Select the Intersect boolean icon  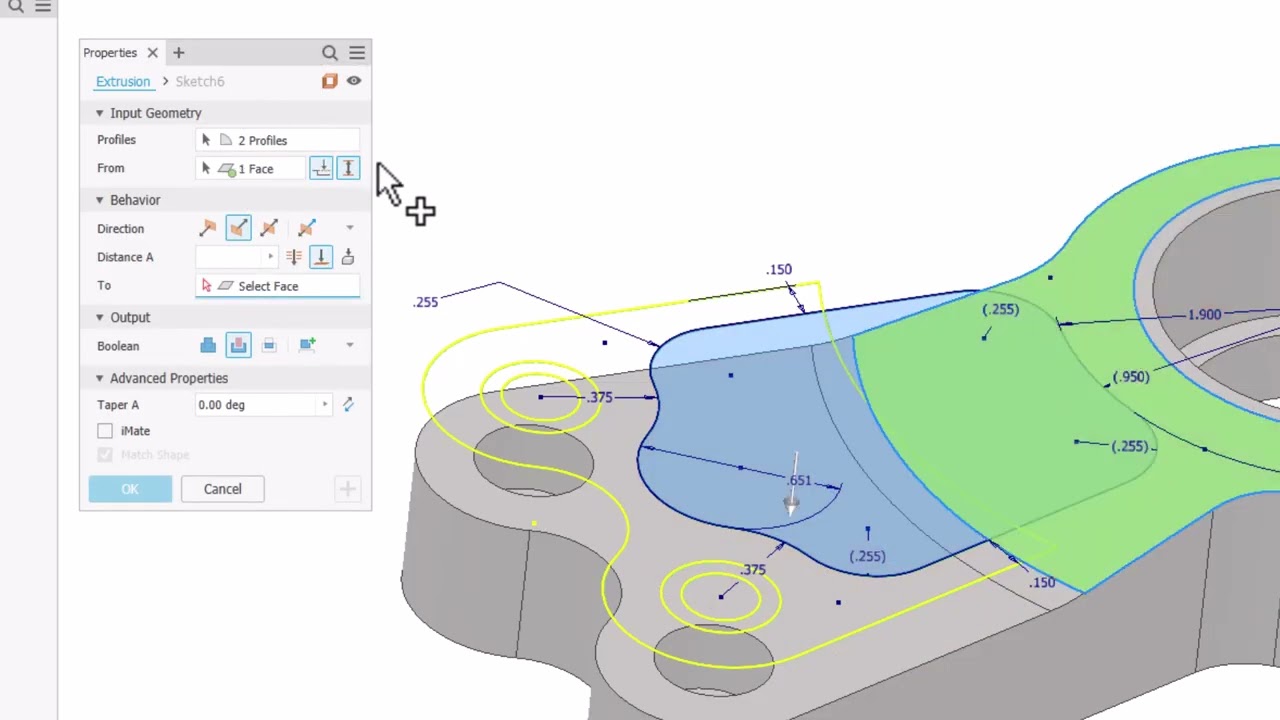pos(269,346)
